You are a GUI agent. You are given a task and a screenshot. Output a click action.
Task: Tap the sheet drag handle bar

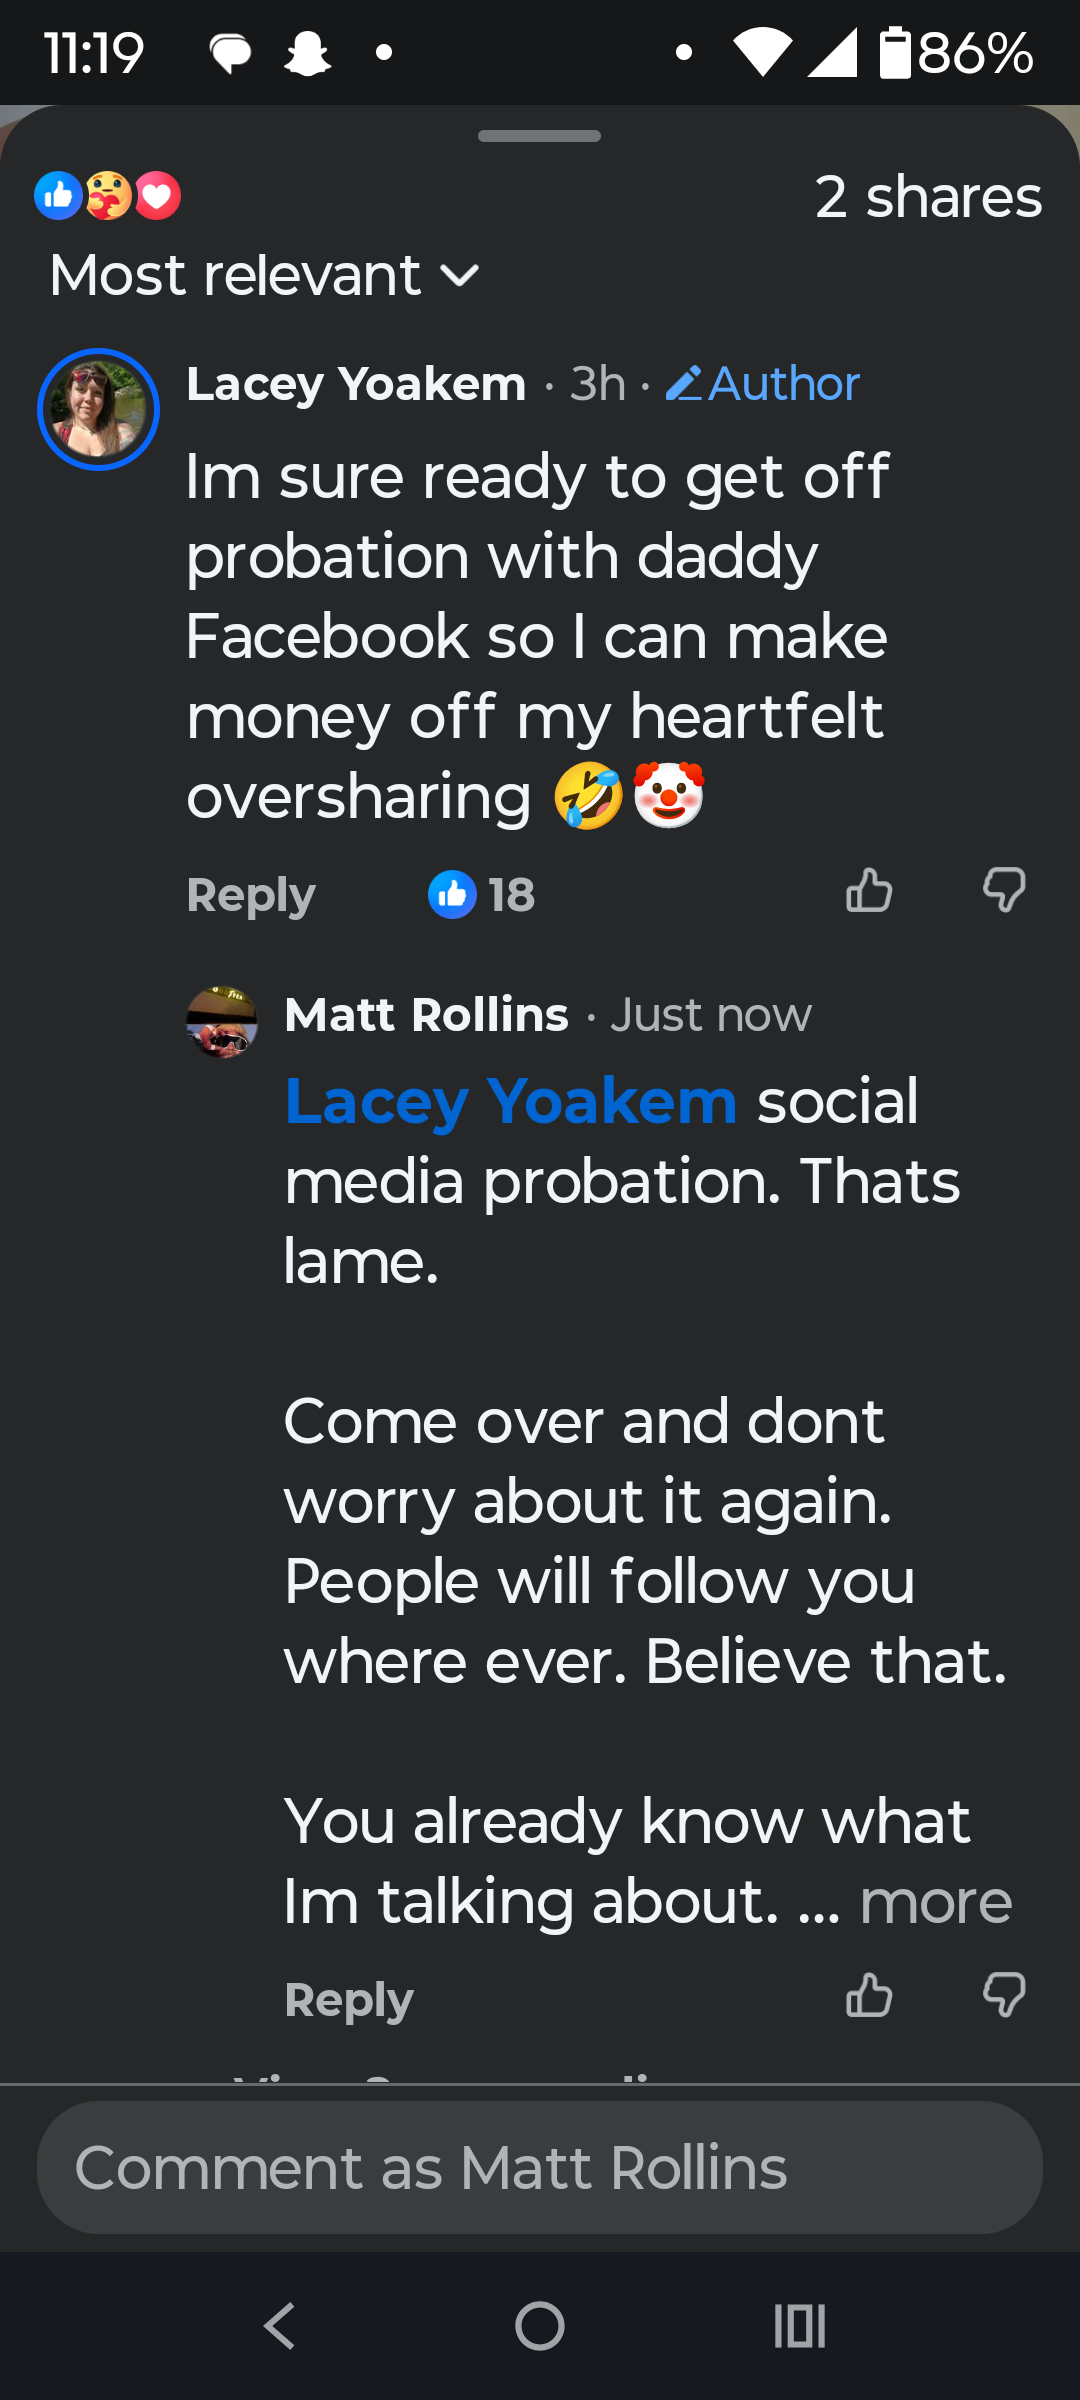tap(539, 136)
